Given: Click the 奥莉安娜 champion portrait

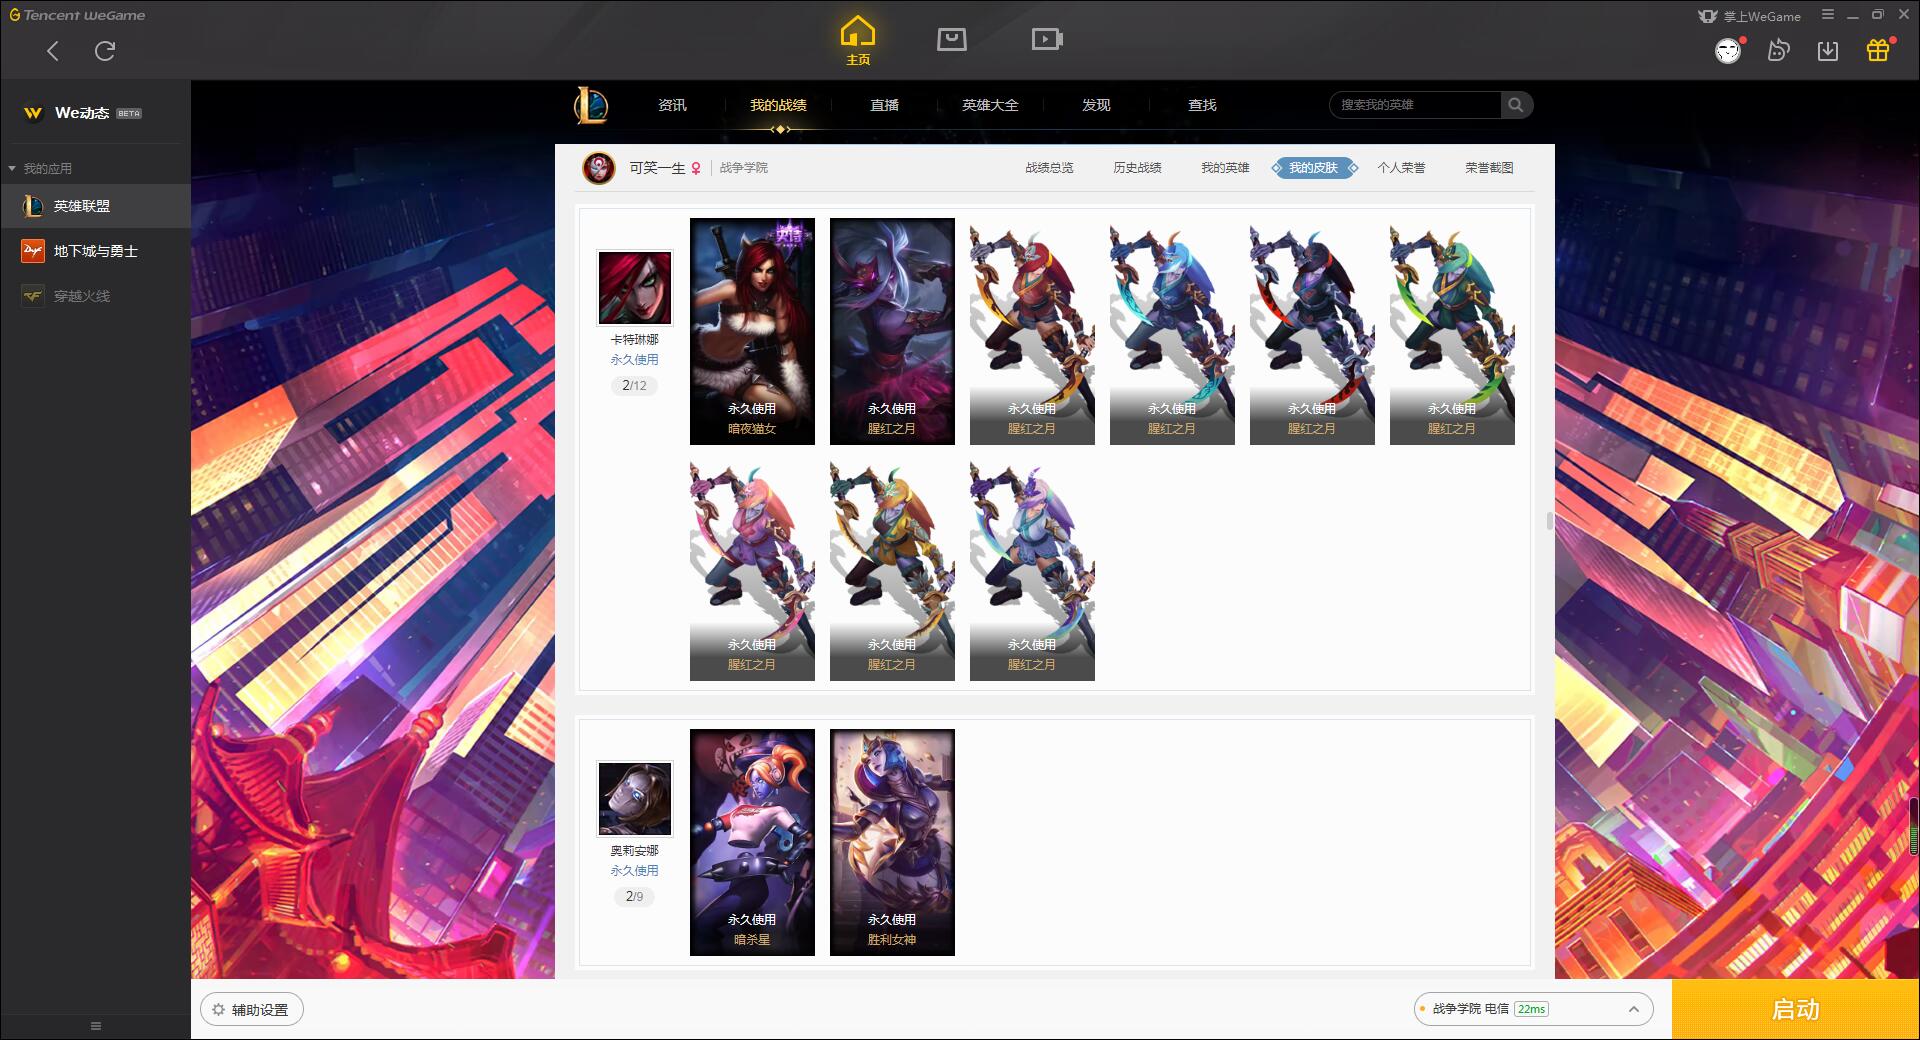Looking at the screenshot, I should pyautogui.click(x=635, y=799).
